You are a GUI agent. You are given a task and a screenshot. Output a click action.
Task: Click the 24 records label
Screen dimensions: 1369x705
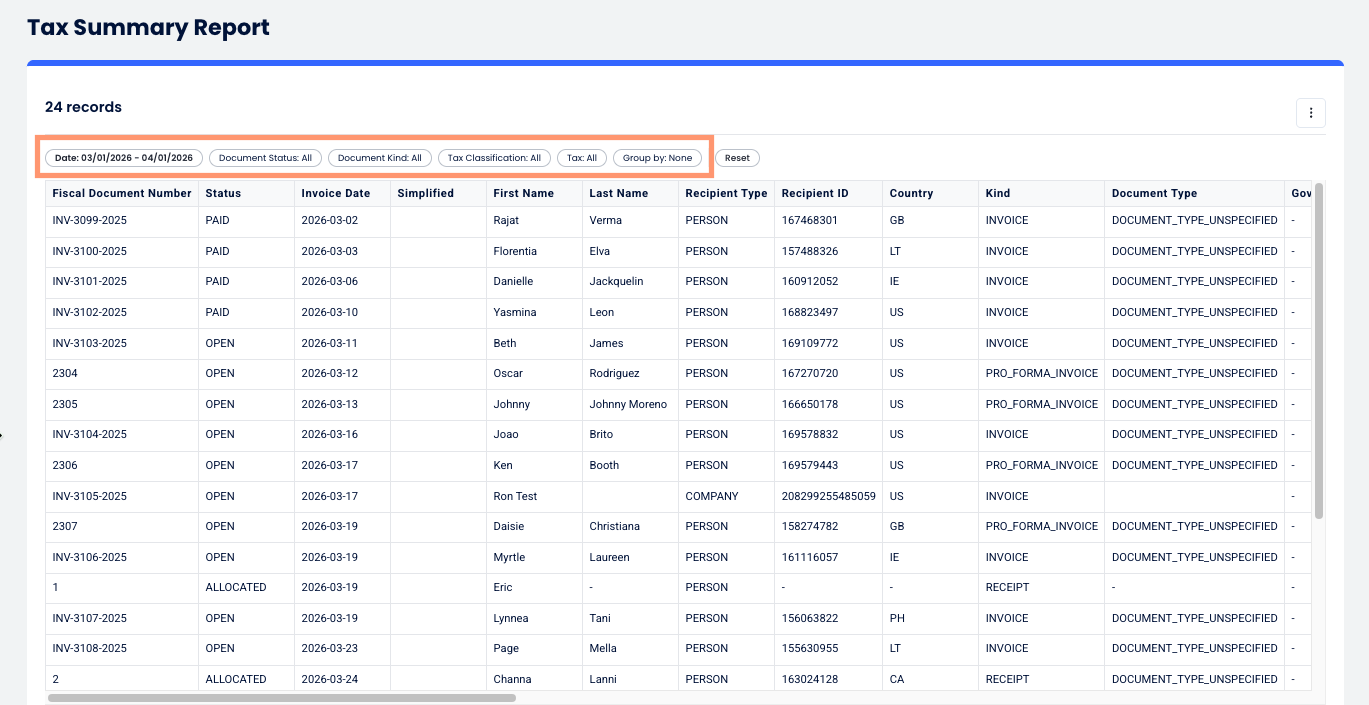[81, 107]
